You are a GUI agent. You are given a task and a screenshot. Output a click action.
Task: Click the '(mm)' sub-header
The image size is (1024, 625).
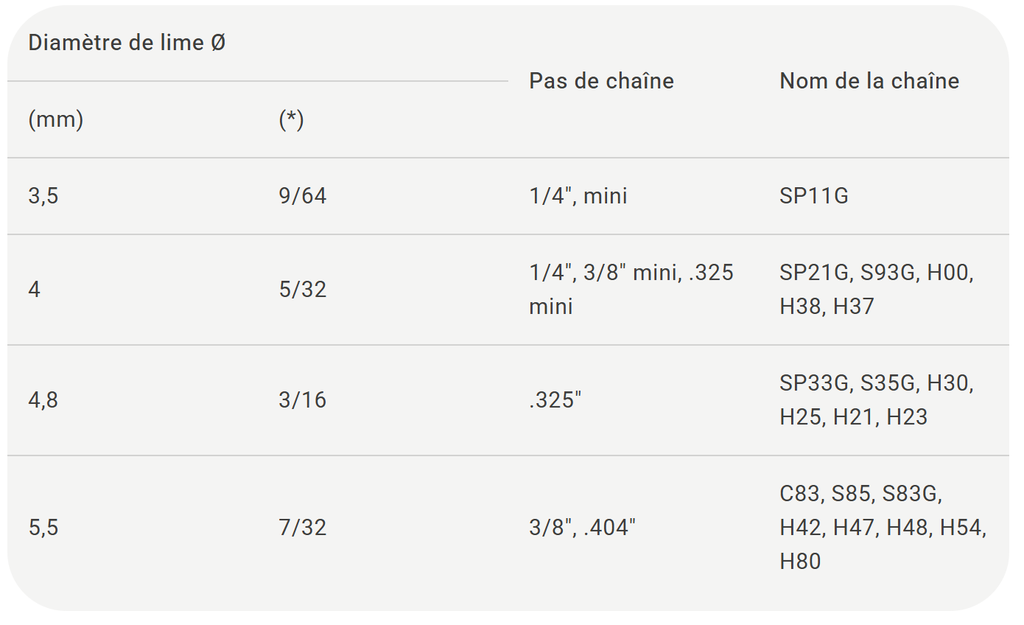(56, 120)
